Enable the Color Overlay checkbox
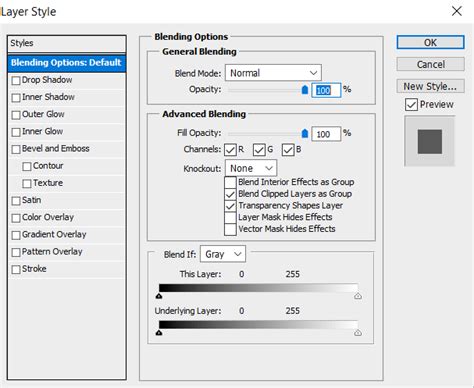The image size is (474, 388). point(16,218)
